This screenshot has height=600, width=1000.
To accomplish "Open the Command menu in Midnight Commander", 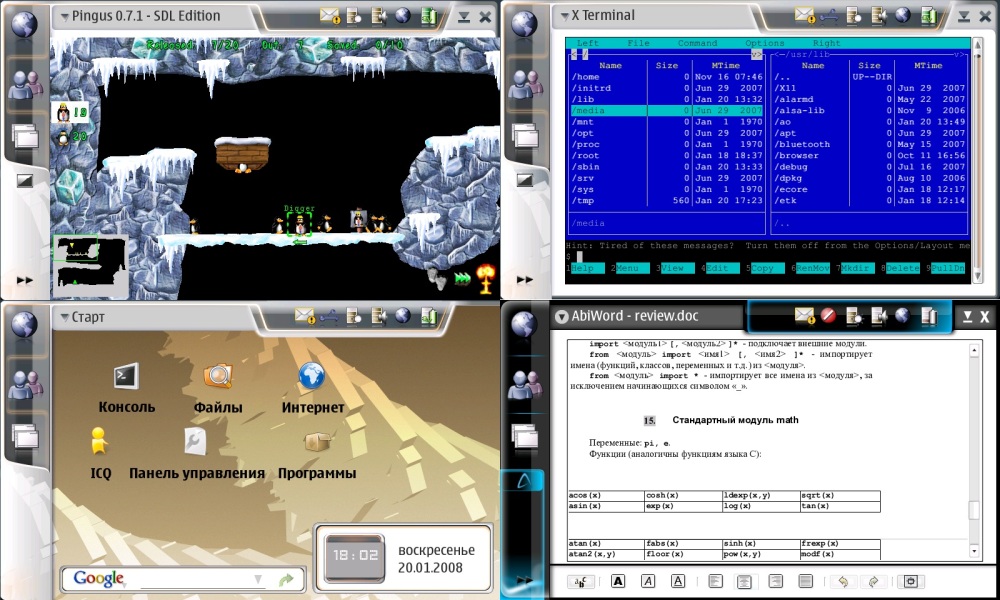I will 697,43.
